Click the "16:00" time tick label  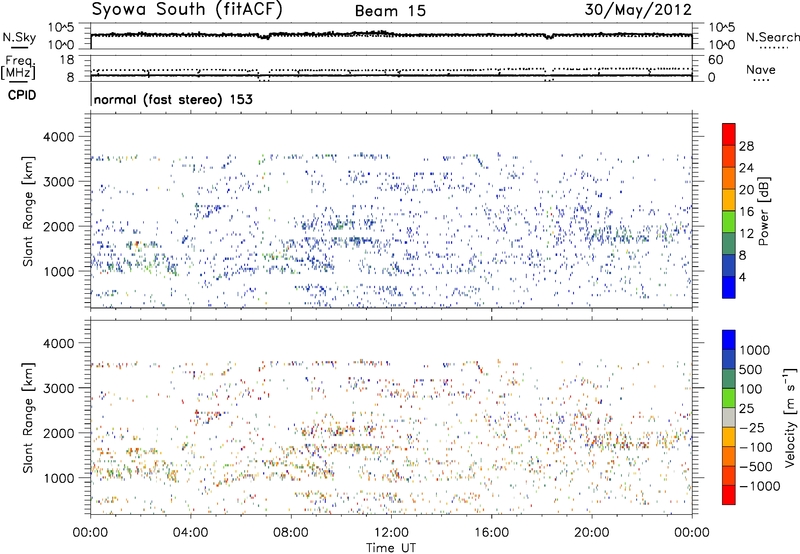tap(491, 533)
